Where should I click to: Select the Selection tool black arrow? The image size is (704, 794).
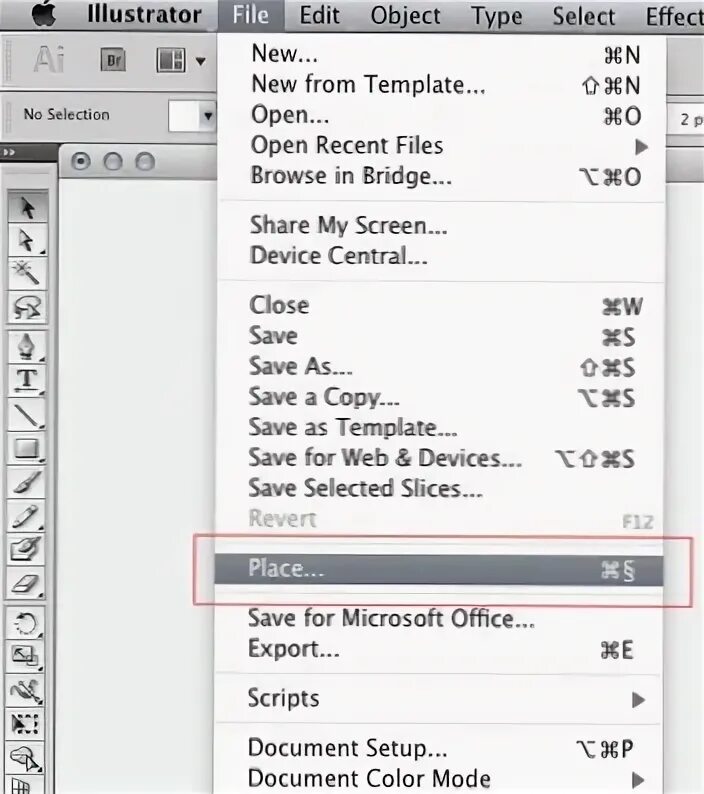[27, 208]
